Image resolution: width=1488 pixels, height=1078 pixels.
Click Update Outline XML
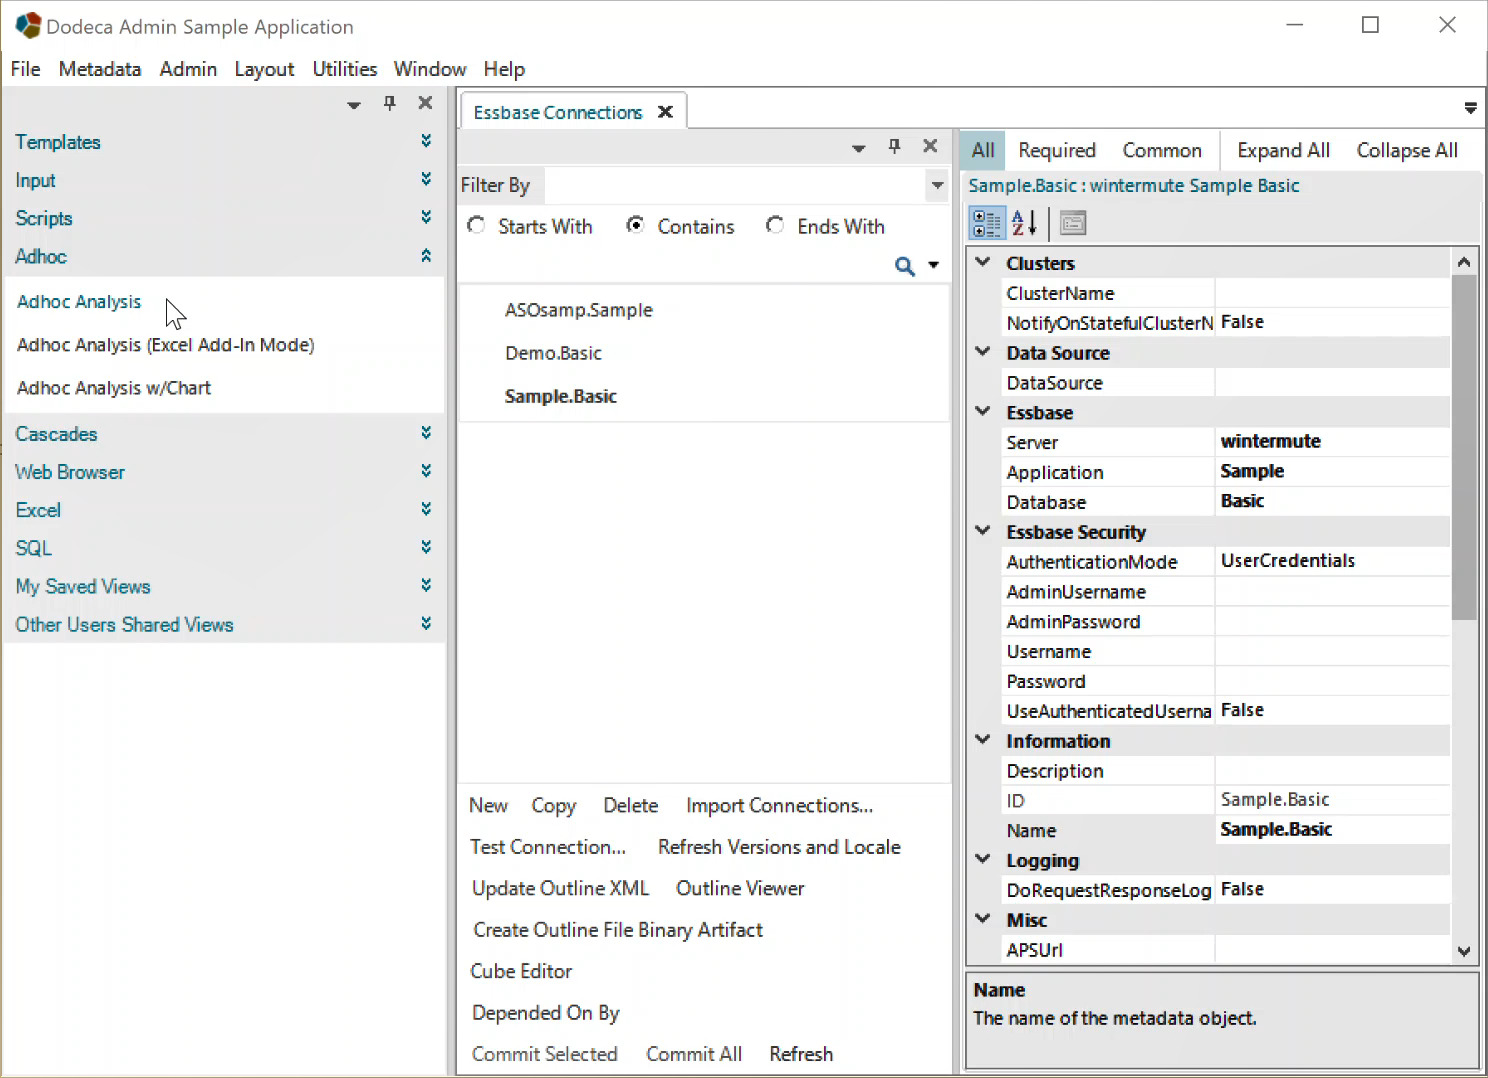[x=560, y=888]
